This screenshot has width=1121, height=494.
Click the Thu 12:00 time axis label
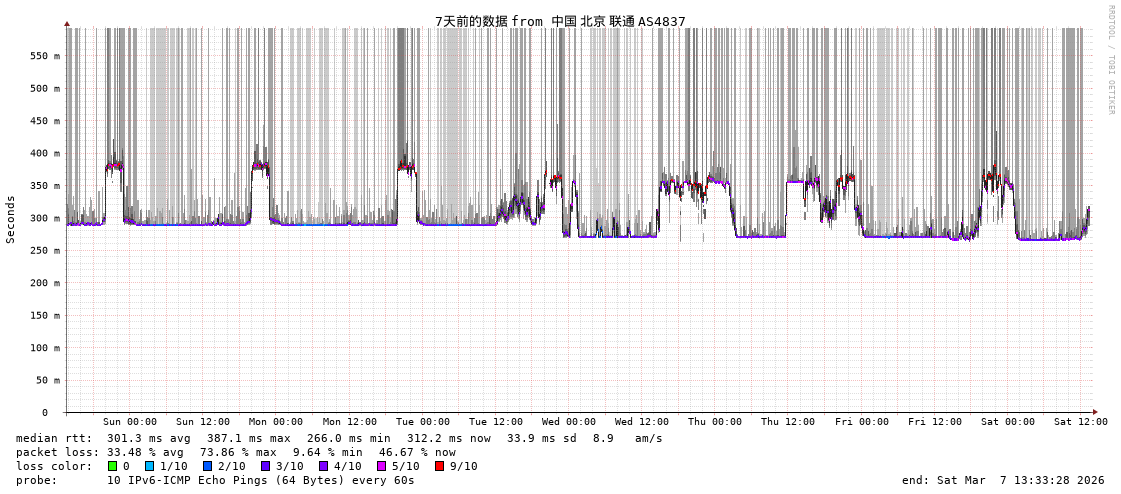pos(788,422)
